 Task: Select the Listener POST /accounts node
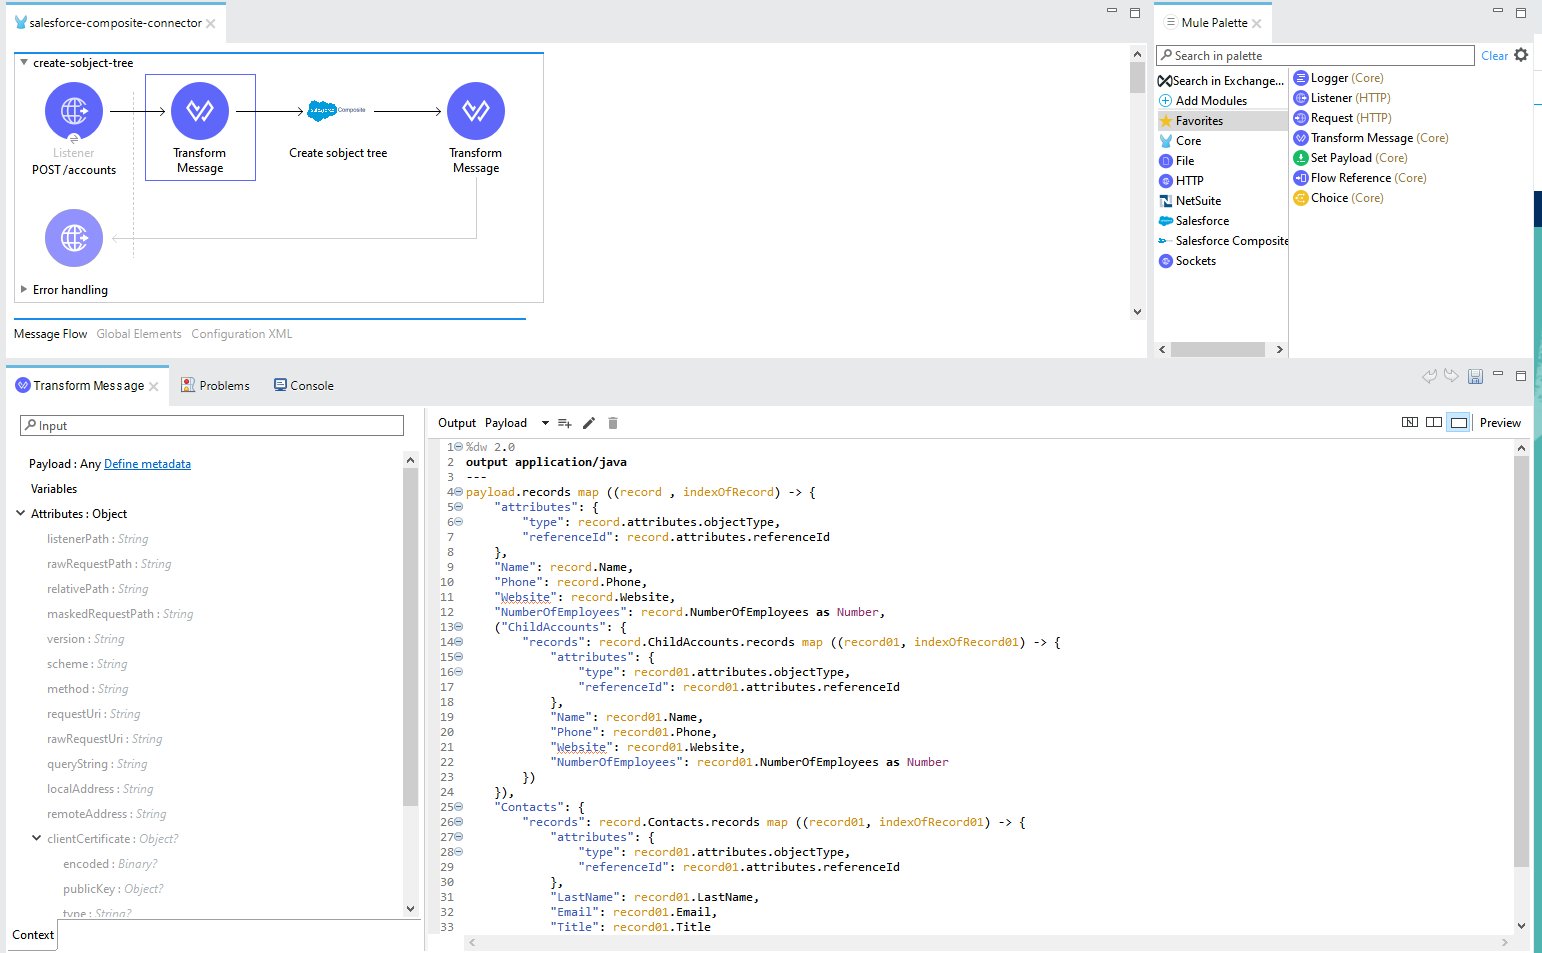coord(74,111)
